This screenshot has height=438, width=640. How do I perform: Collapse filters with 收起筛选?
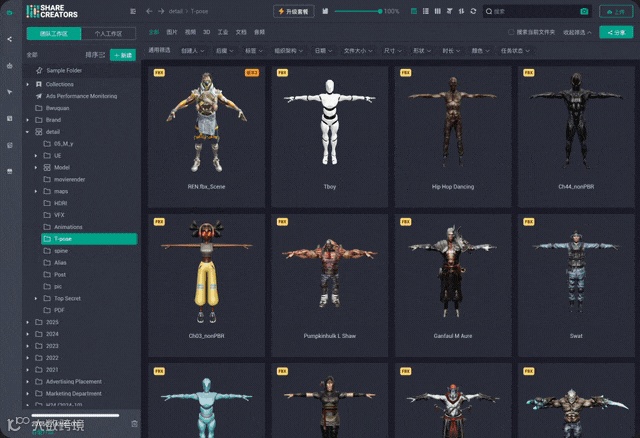577,32
